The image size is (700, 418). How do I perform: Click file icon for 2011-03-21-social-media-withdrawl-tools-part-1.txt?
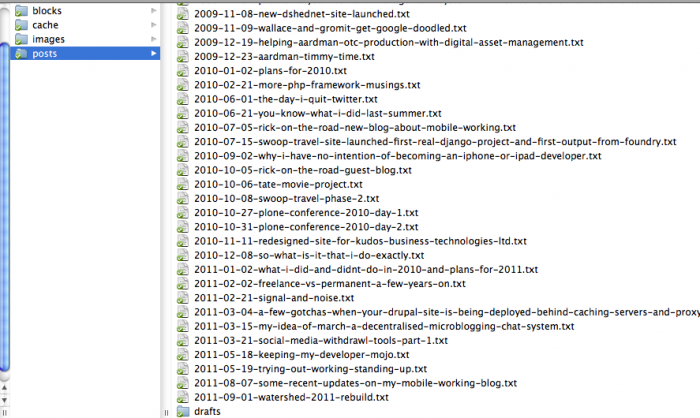point(183,341)
